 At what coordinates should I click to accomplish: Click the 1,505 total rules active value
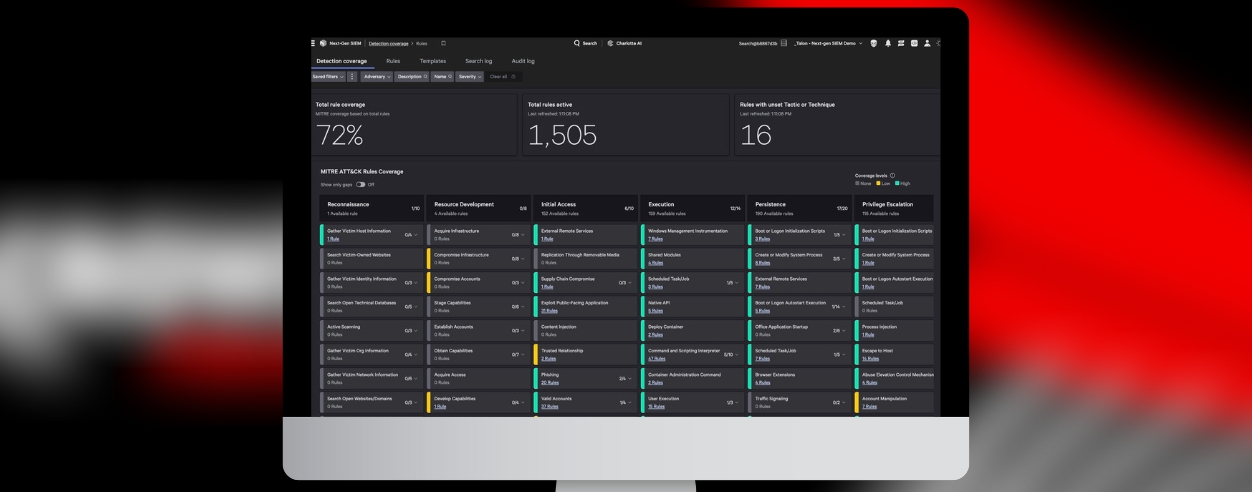tap(562, 136)
